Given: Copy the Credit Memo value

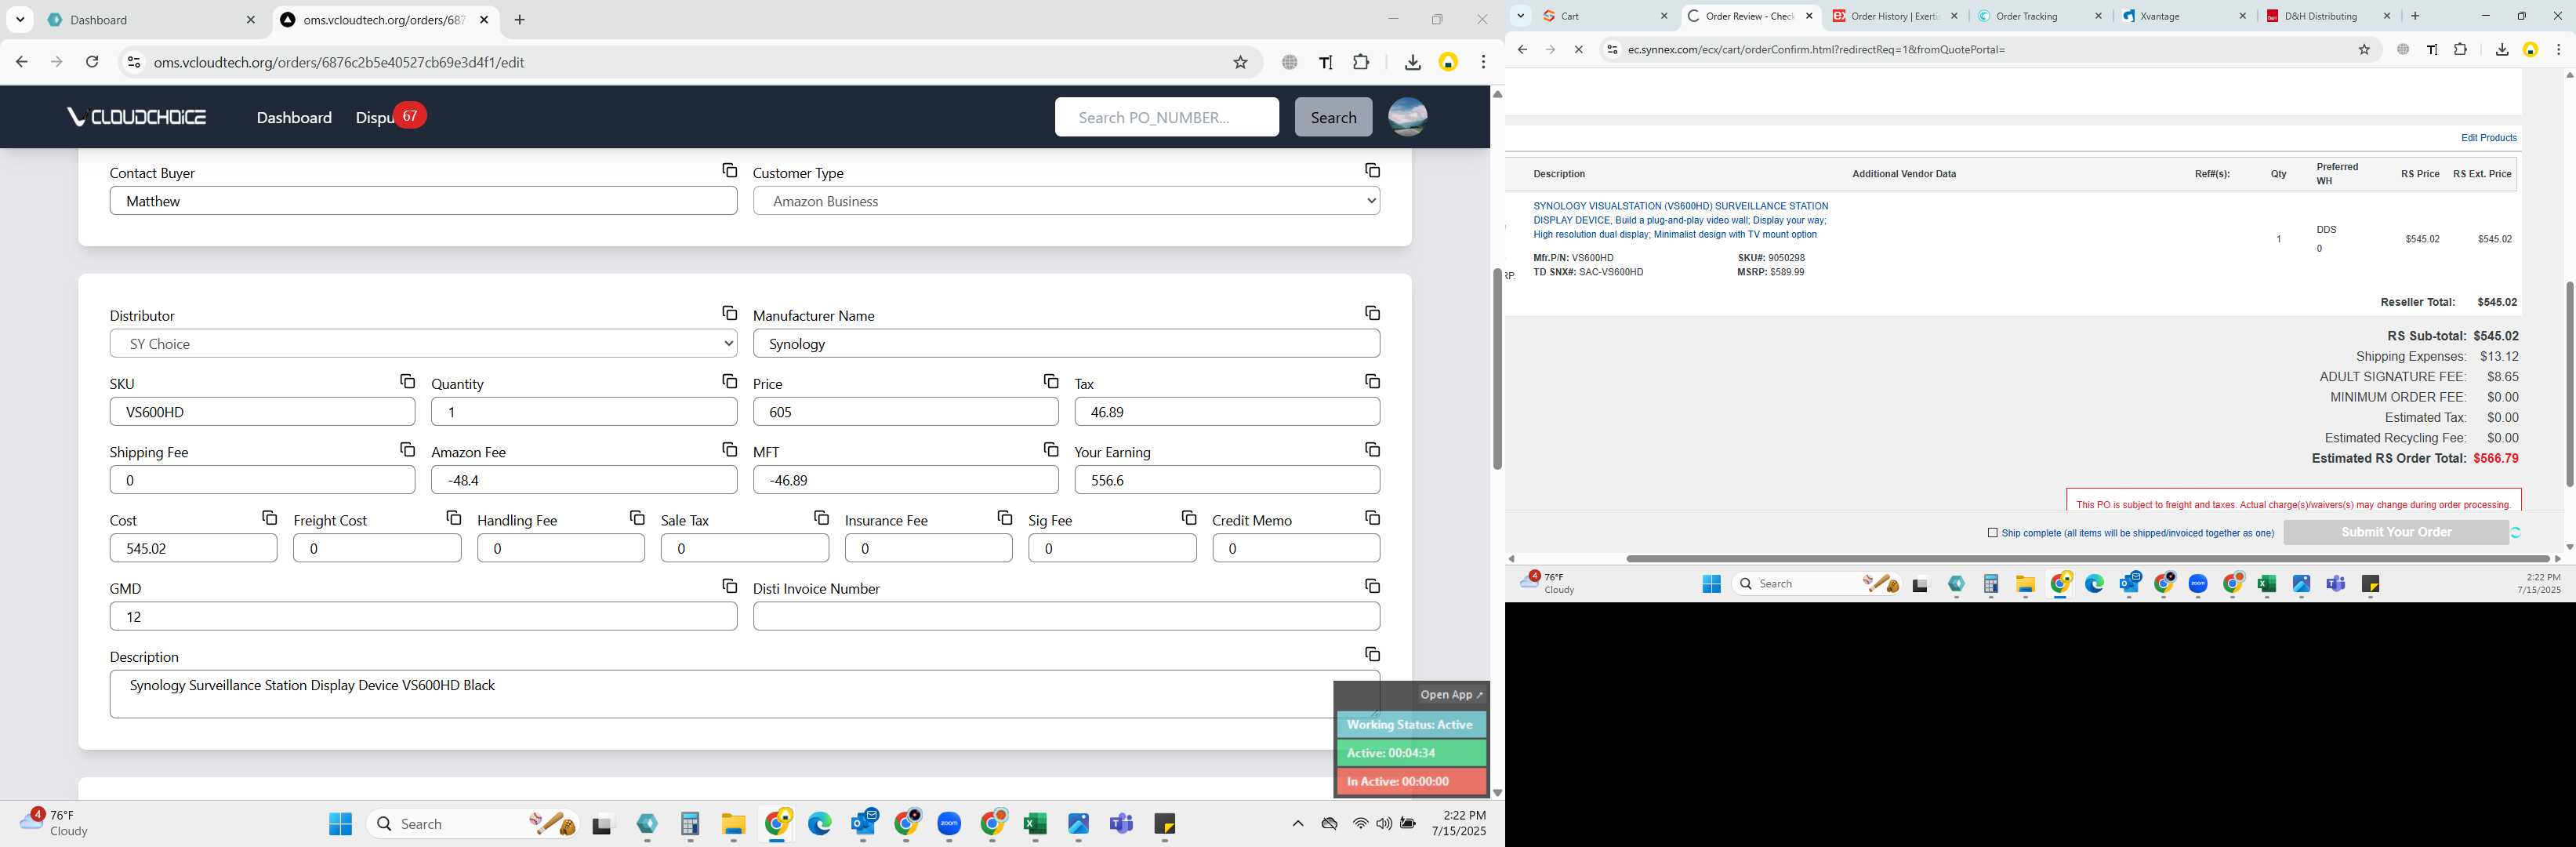Looking at the screenshot, I should [x=1372, y=518].
